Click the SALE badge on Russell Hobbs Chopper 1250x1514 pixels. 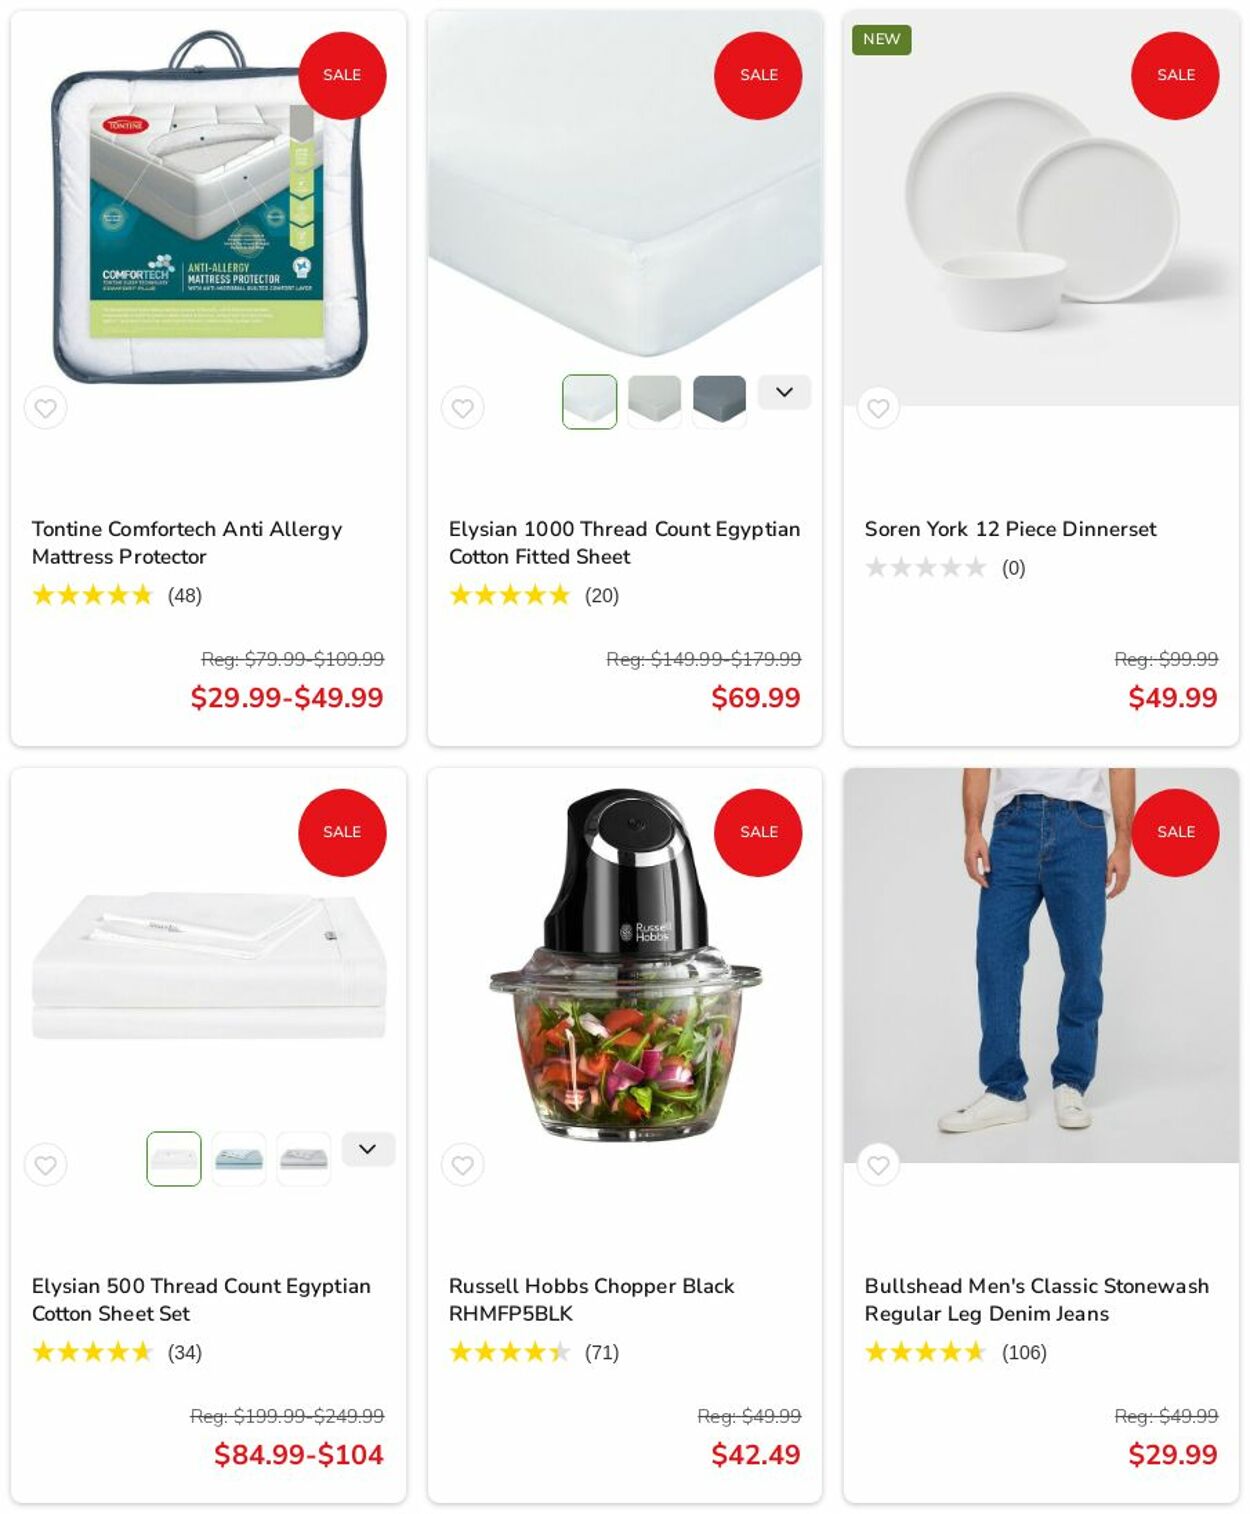click(758, 832)
